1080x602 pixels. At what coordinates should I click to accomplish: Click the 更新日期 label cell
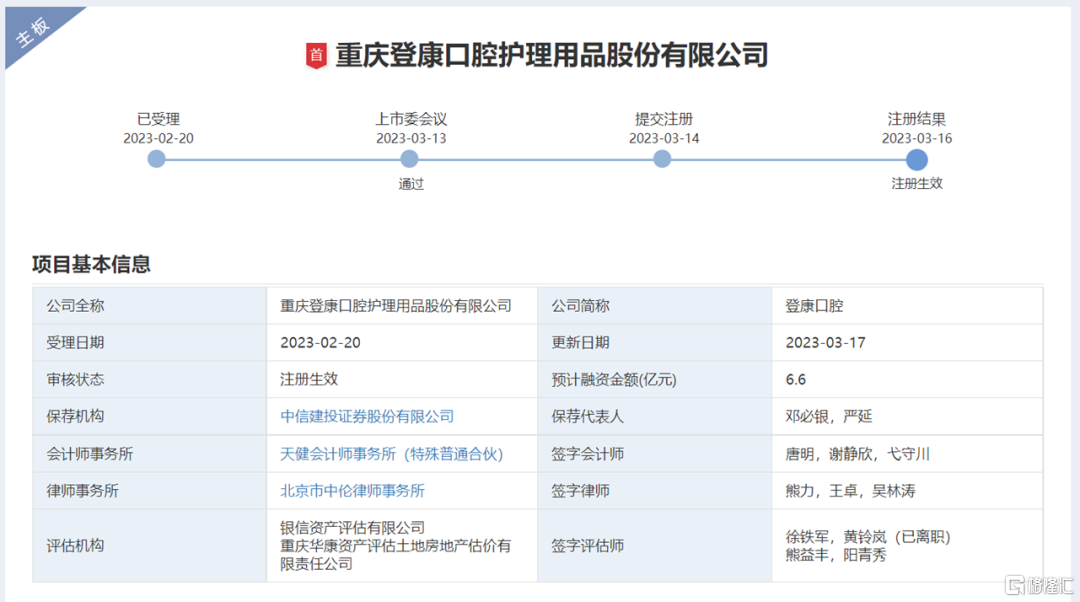pos(654,342)
